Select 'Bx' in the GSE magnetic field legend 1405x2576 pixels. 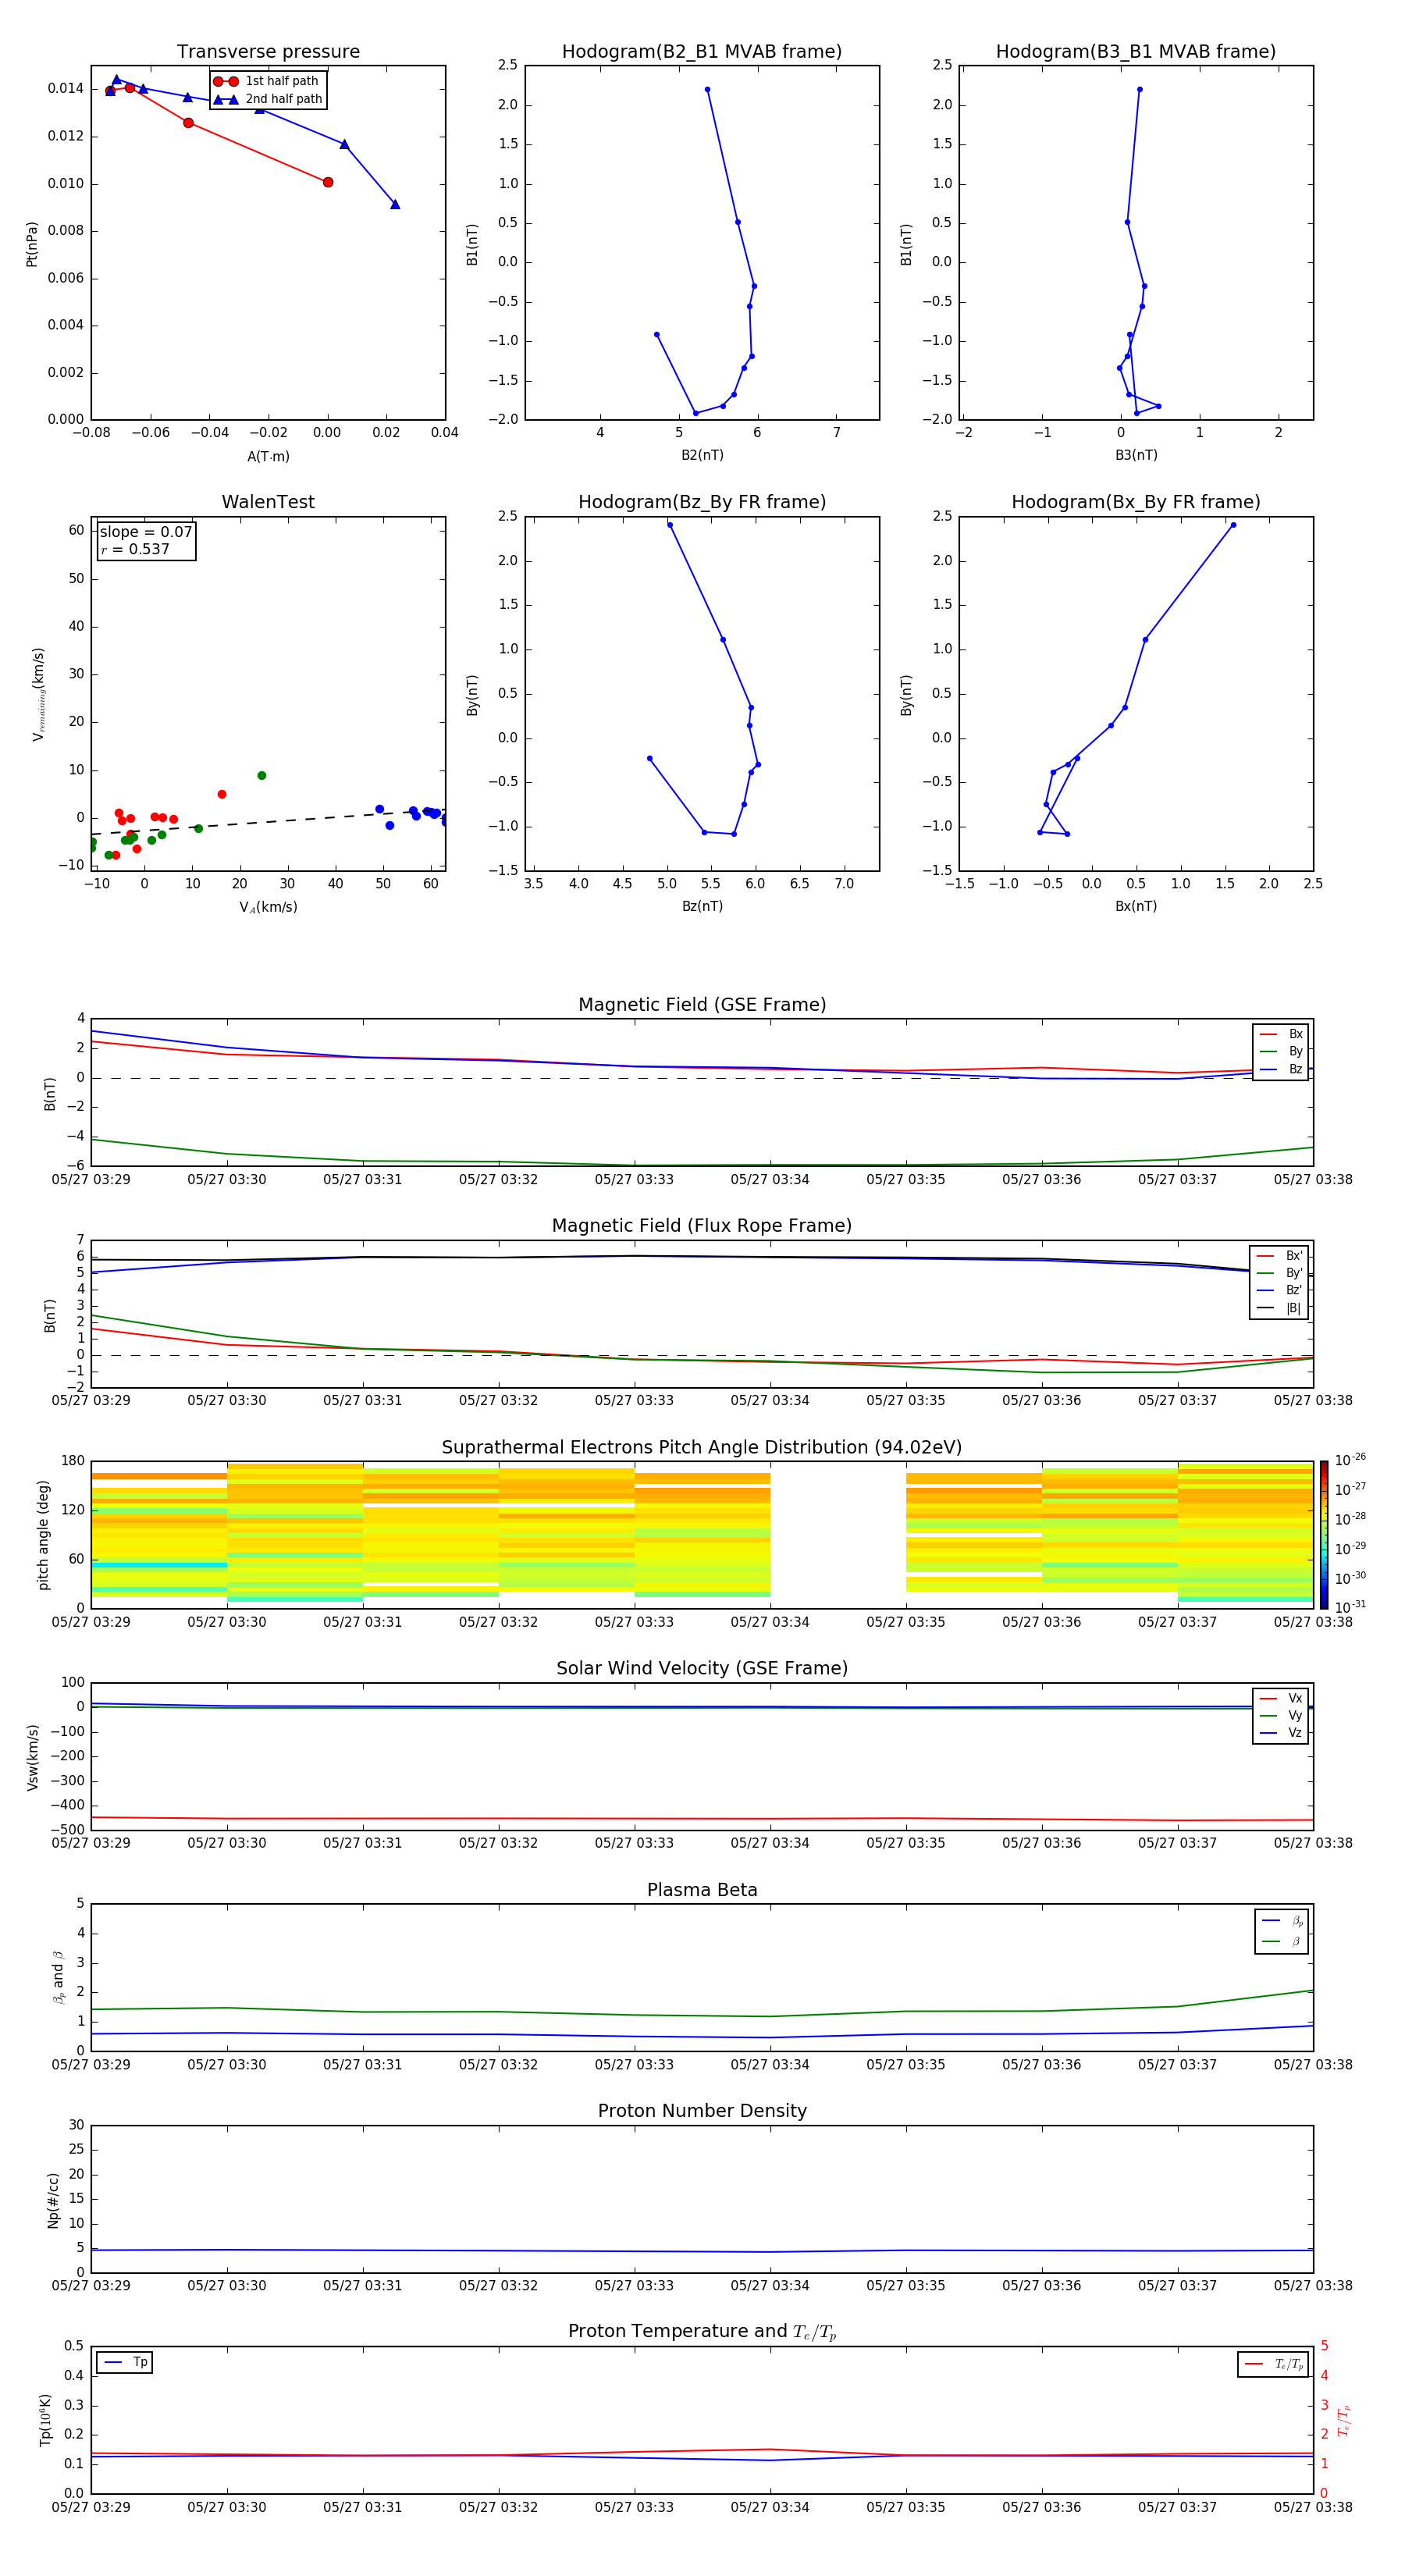point(1281,1034)
